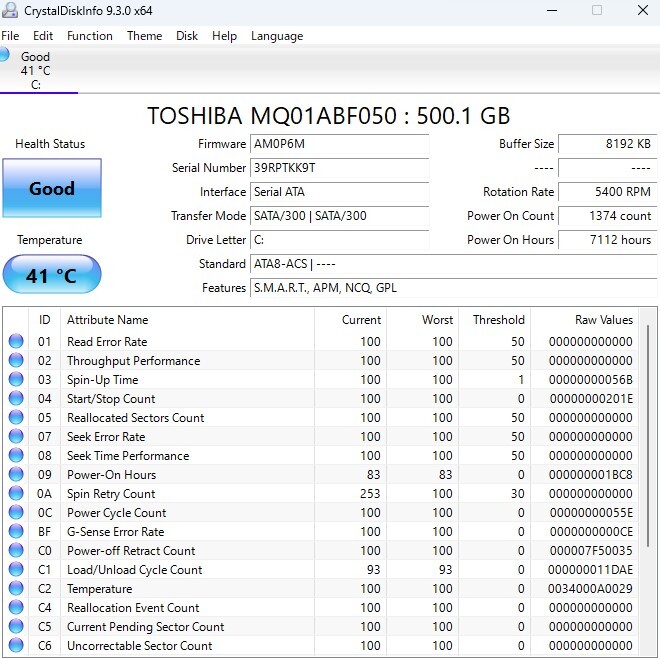Click the Attribute Name column header
660x659 pixels.
pos(107,320)
